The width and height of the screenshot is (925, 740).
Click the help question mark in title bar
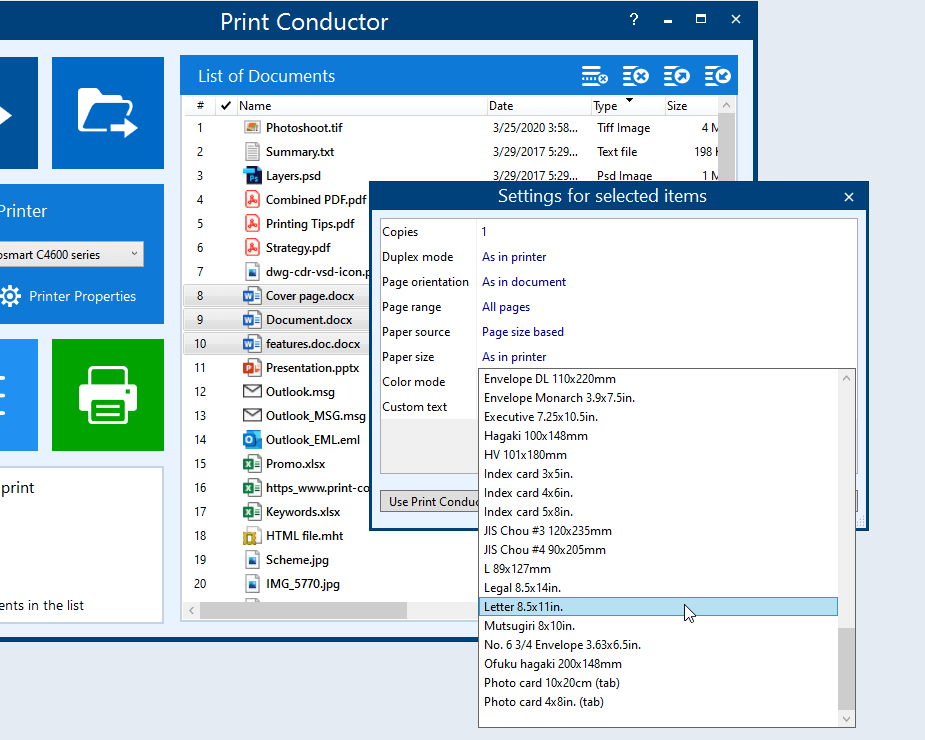pos(634,20)
